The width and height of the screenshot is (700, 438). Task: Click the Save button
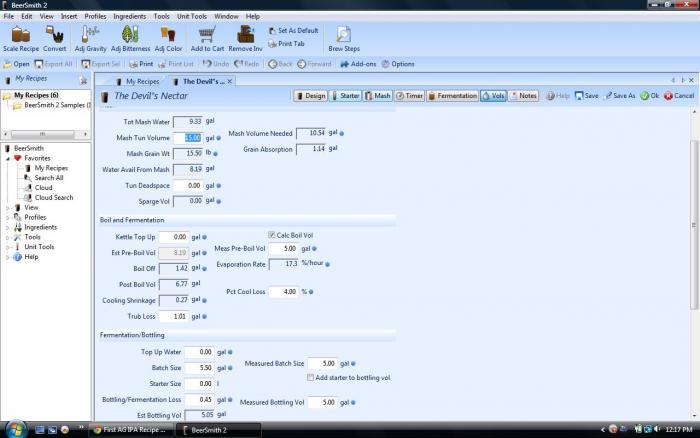click(587, 96)
